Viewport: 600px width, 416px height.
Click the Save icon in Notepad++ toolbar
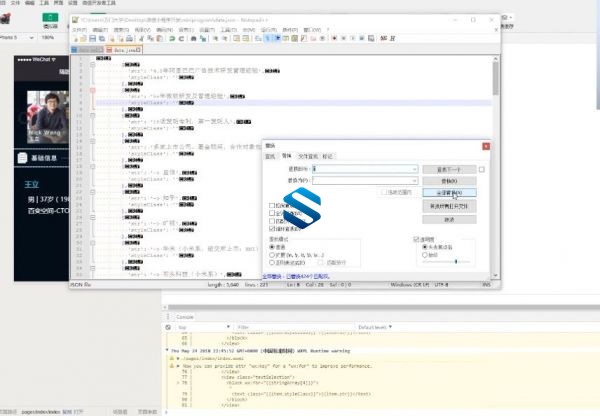(x=92, y=38)
